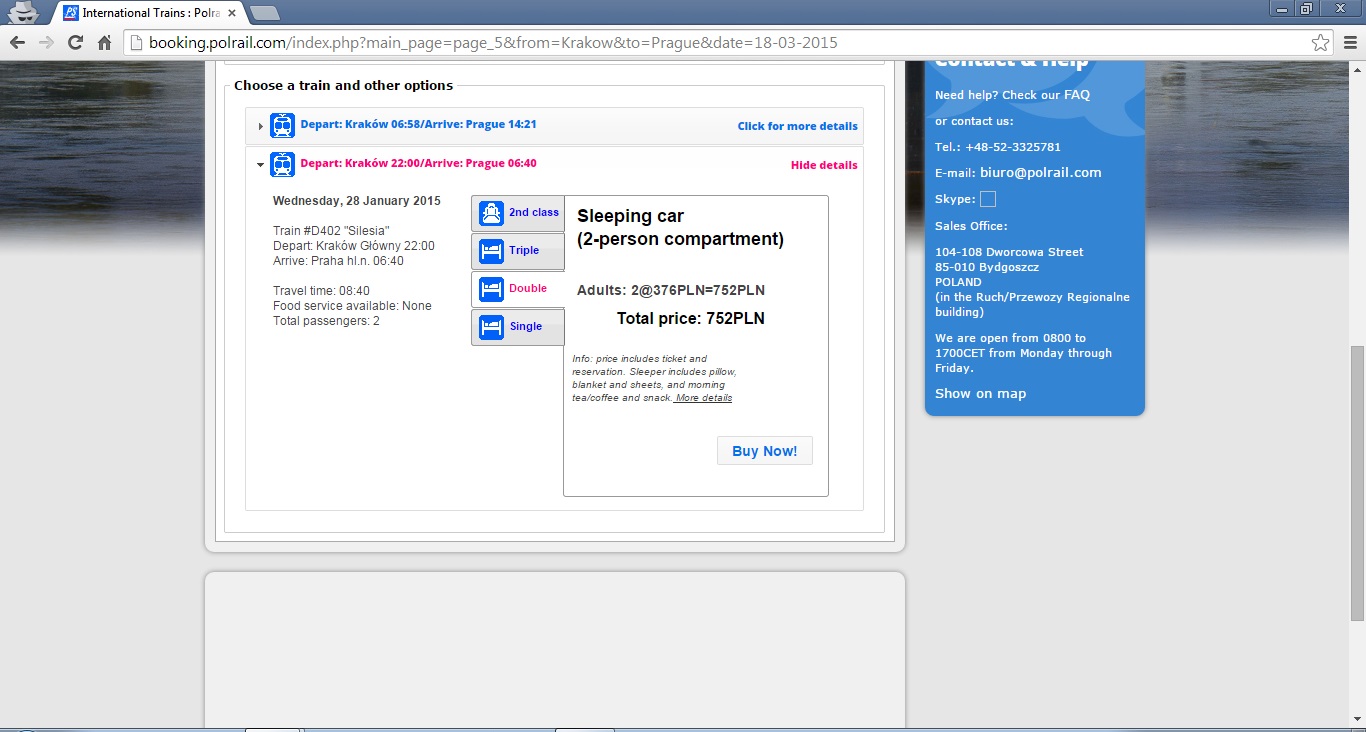Click the train icon of the 22:00 departure
1366x732 pixels.
pos(283,164)
